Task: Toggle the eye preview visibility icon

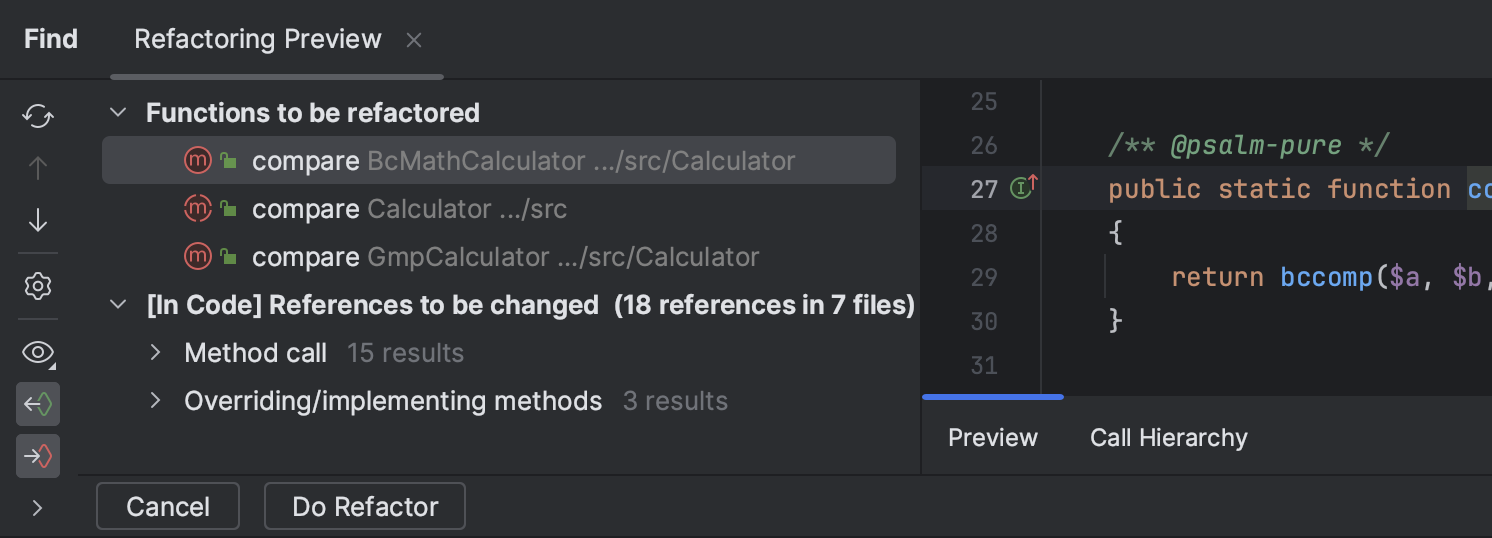Action: point(38,352)
